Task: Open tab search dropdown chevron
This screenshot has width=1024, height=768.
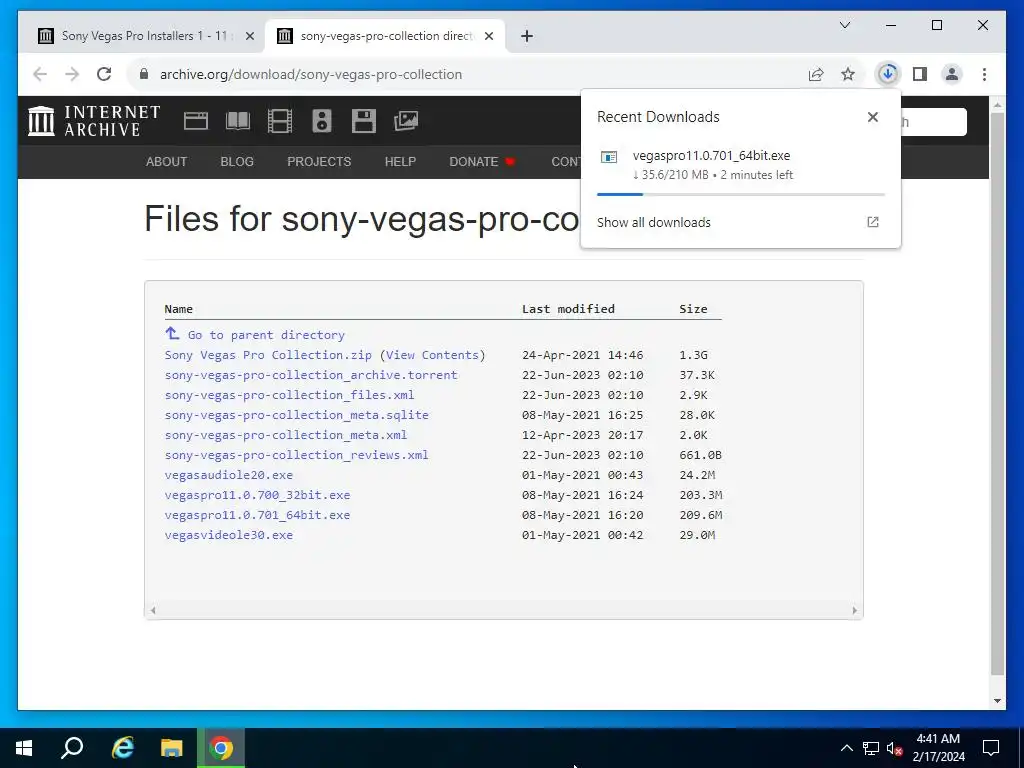Action: pos(844,25)
